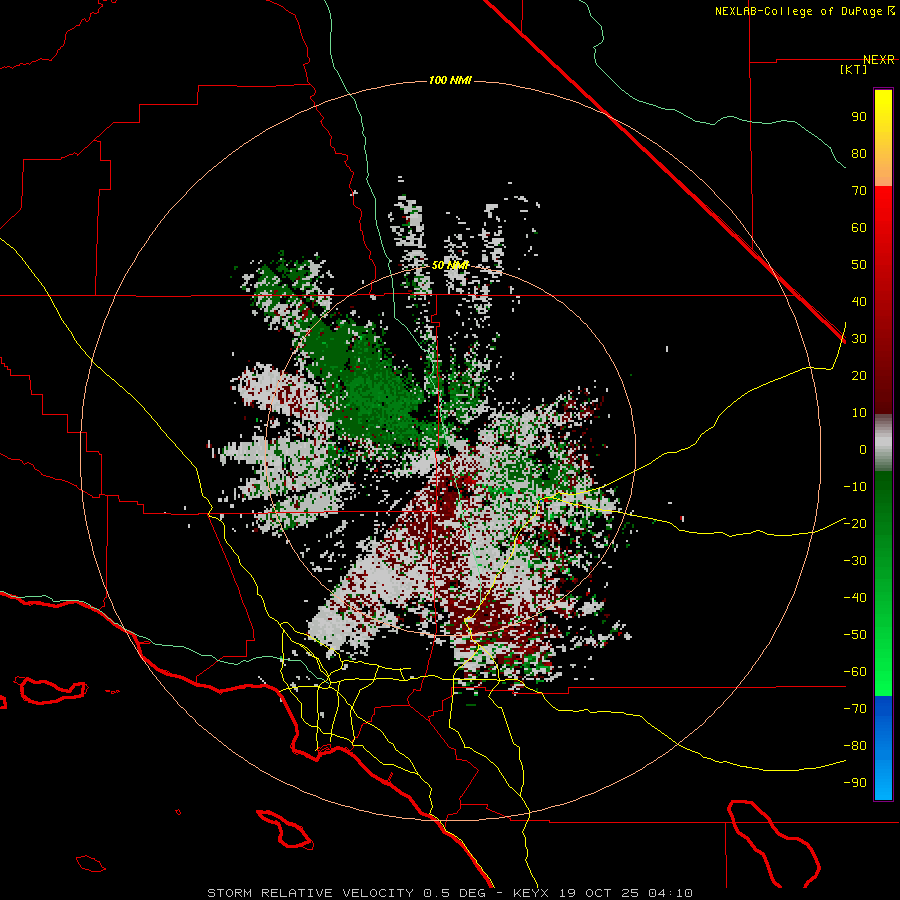Viewport: 900px width, 900px height.
Task: Click the -50 value on the velocity scale
Action: click(855, 635)
